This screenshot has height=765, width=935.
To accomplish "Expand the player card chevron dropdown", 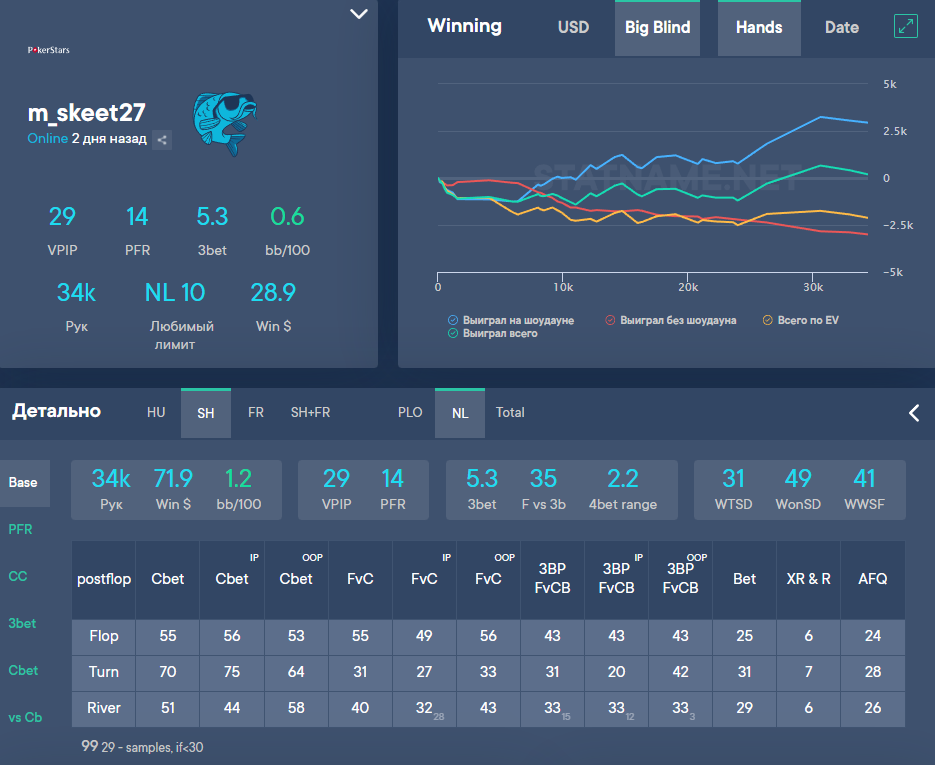I will 359,14.
